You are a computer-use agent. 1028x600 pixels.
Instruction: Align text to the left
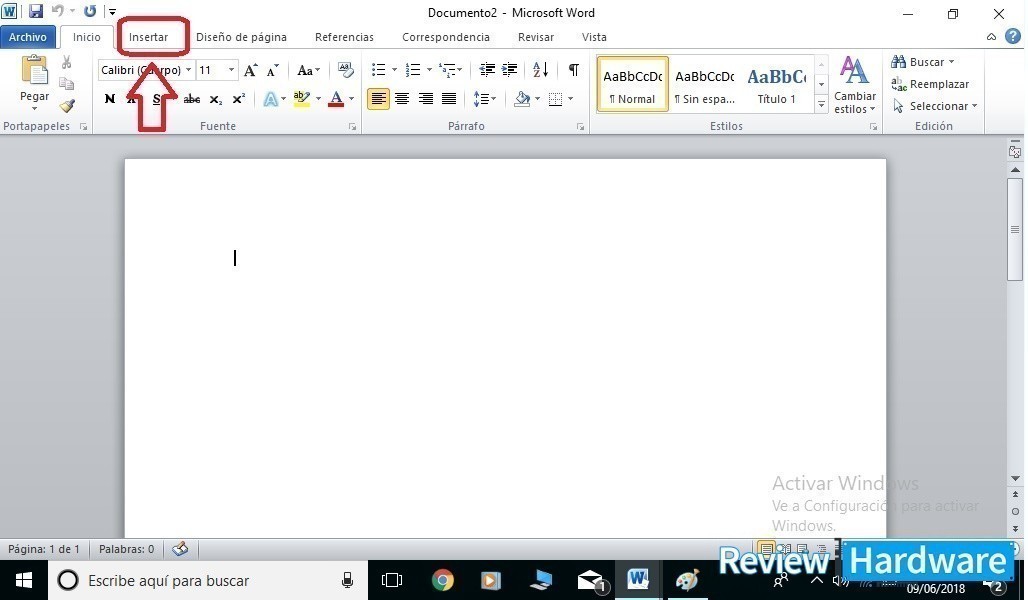(x=378, y=99)
